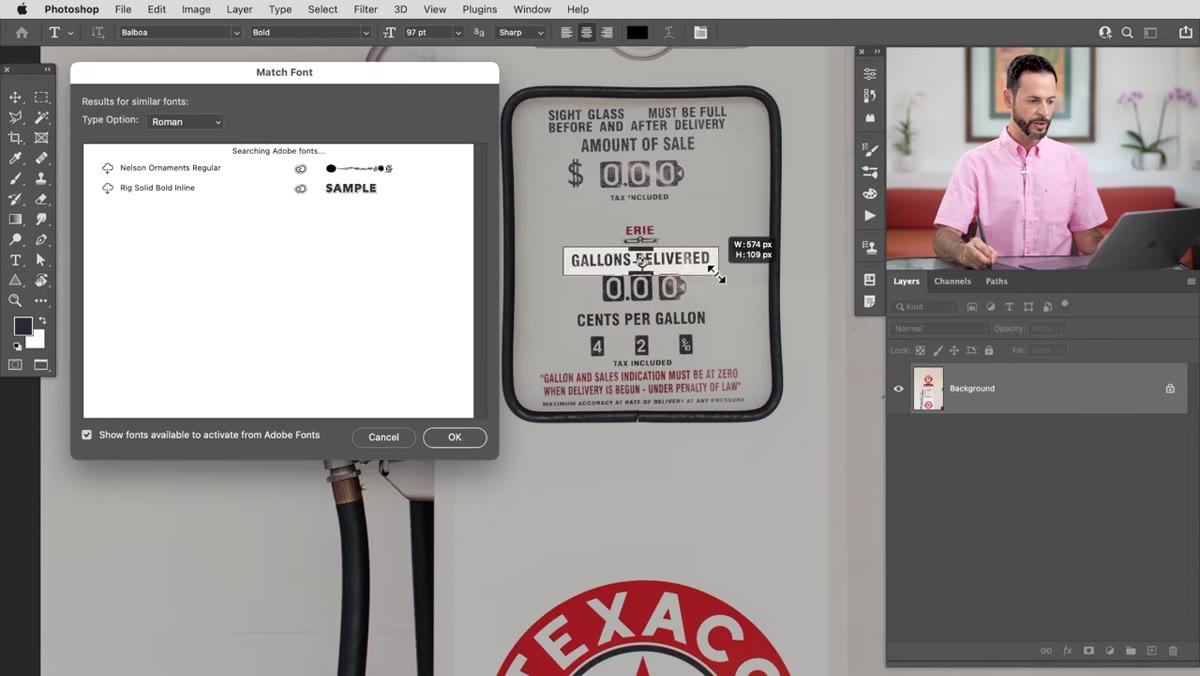Open the Layers panel hamburger menu

pos(1191,281)
